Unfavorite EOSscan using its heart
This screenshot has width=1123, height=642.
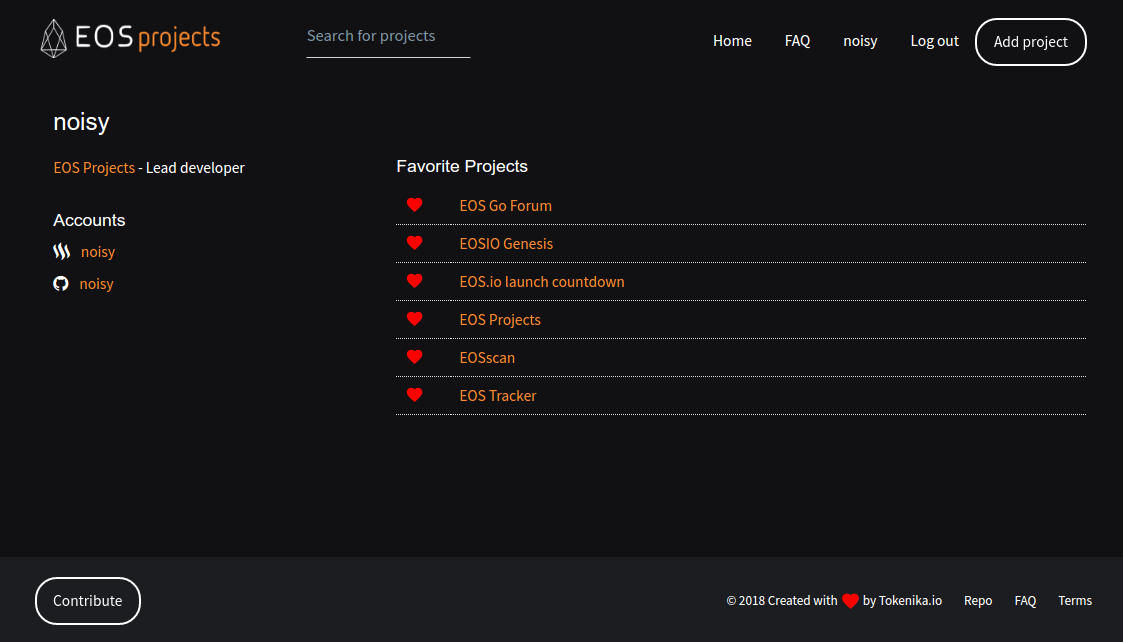[415, 357]
